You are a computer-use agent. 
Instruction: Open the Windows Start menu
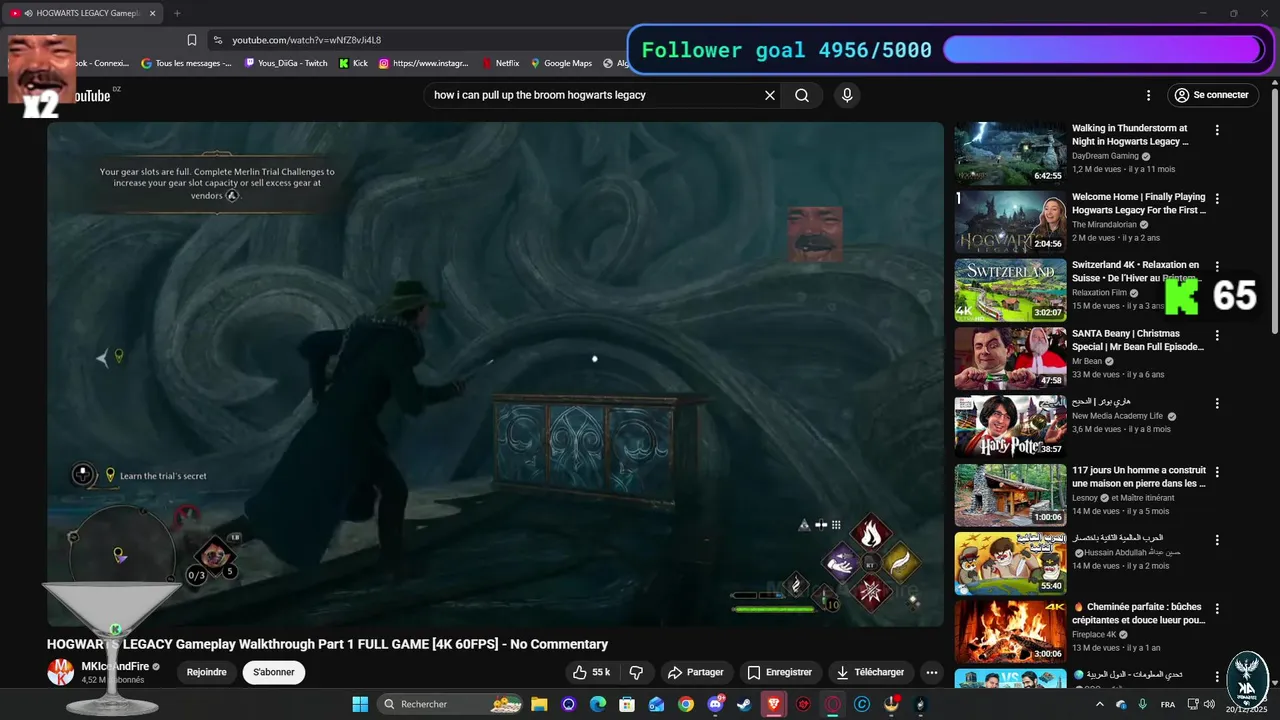point(360,704)
